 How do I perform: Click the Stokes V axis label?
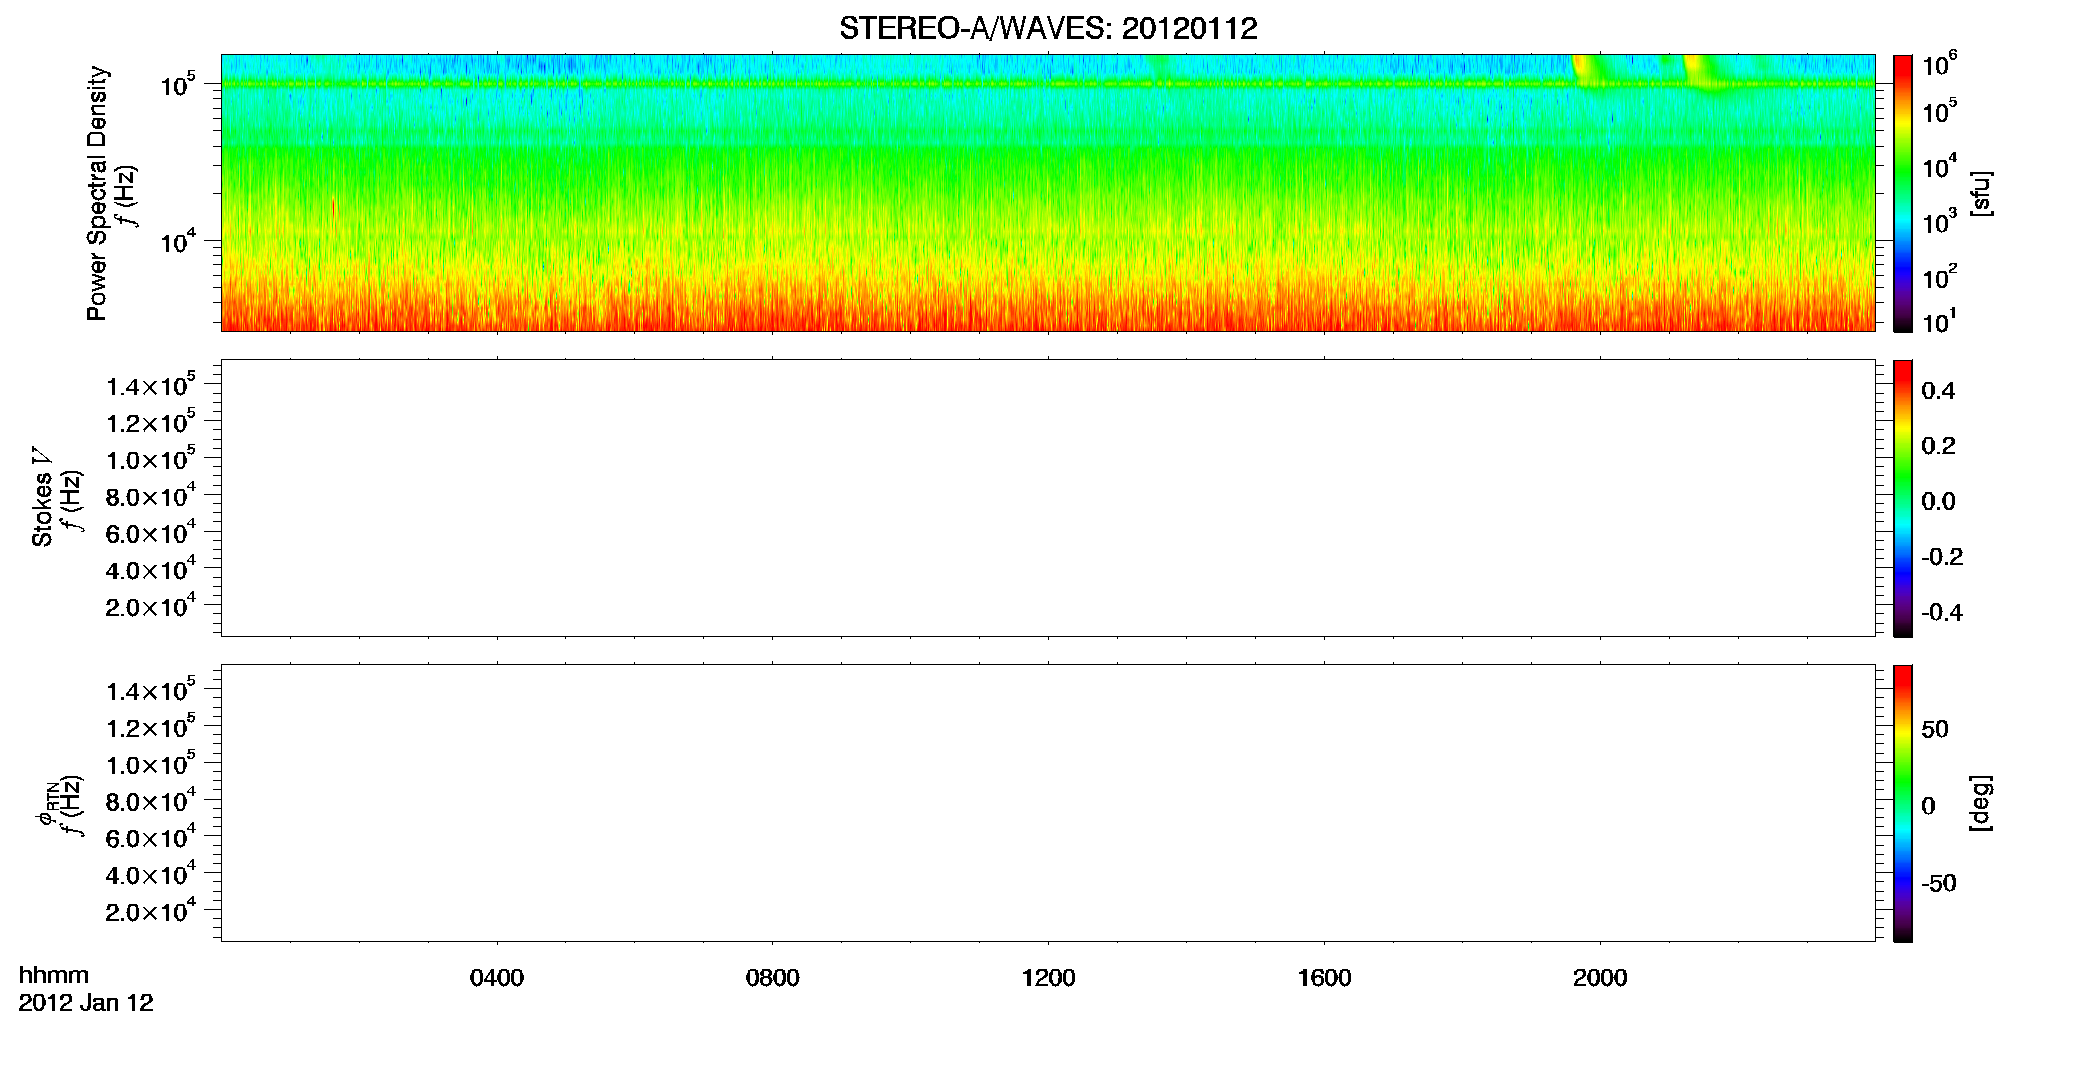pos(42,509)
